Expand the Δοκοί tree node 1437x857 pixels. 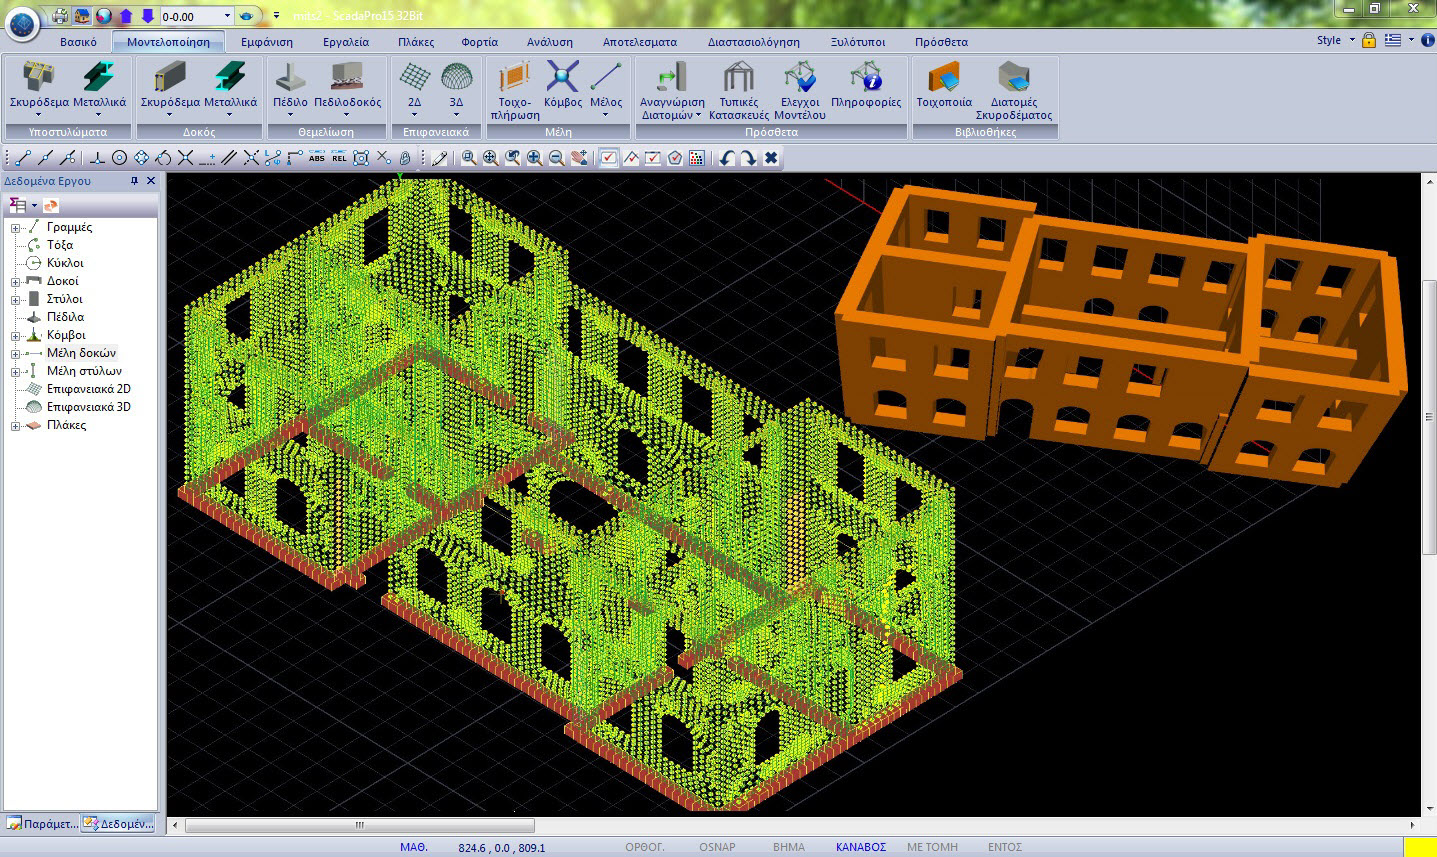click(x=16, y=282)
